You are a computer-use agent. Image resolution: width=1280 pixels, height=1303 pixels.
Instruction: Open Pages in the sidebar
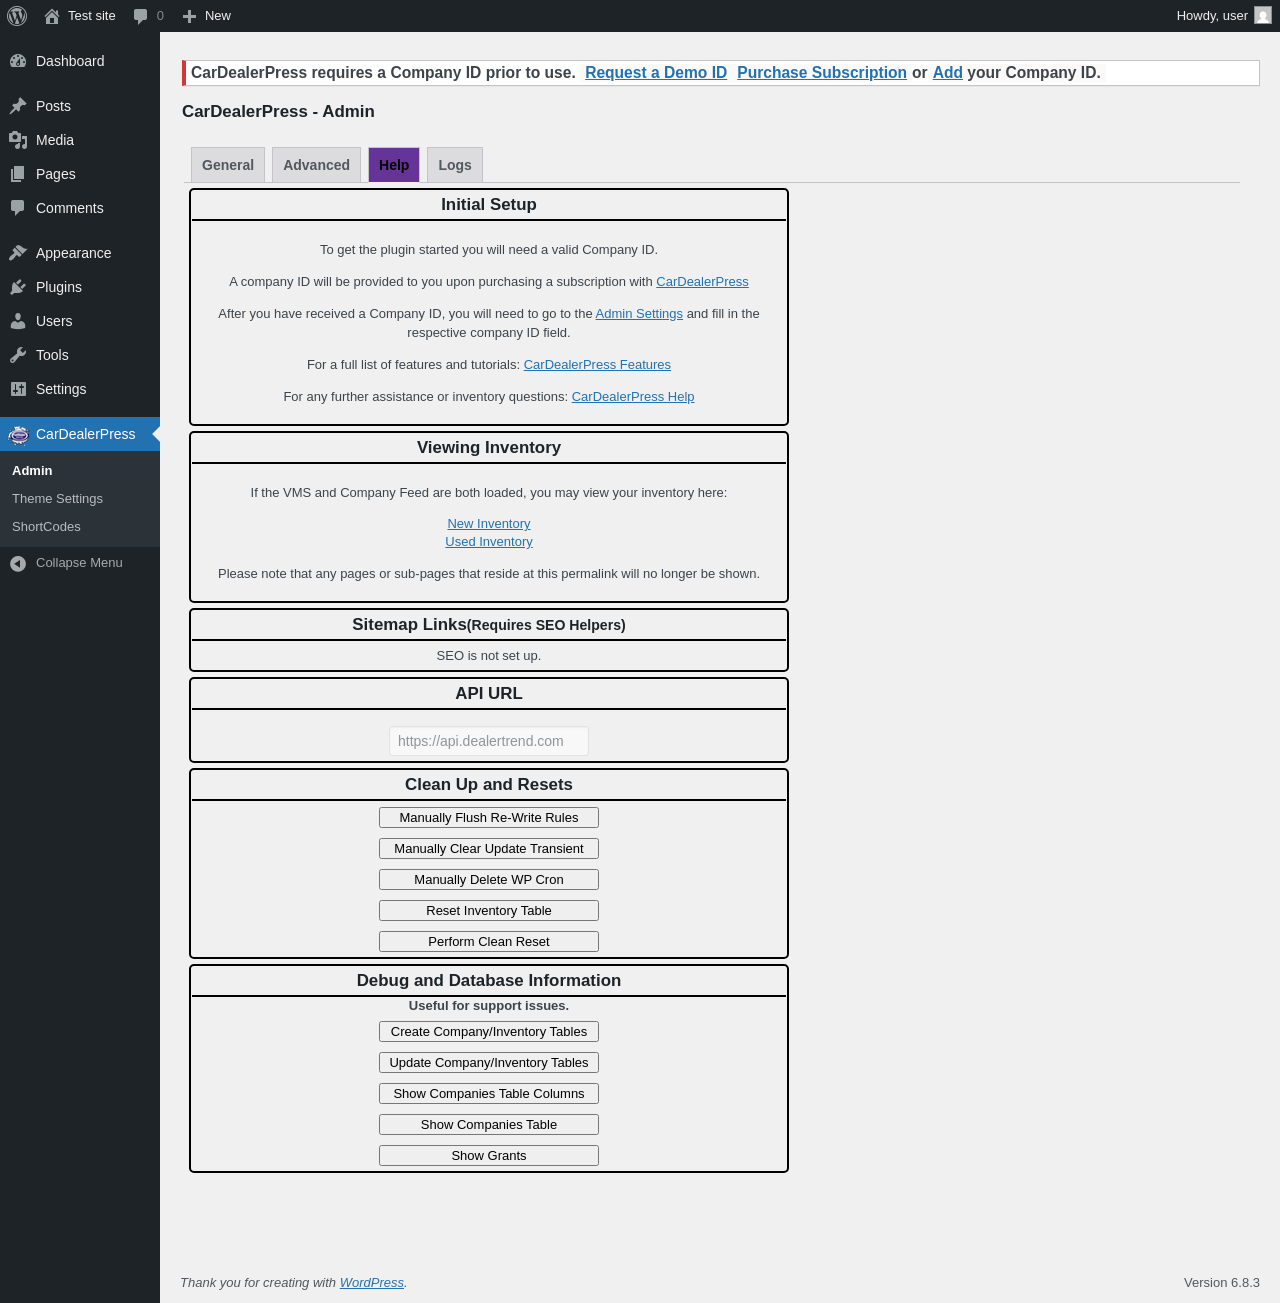point(80,174)
